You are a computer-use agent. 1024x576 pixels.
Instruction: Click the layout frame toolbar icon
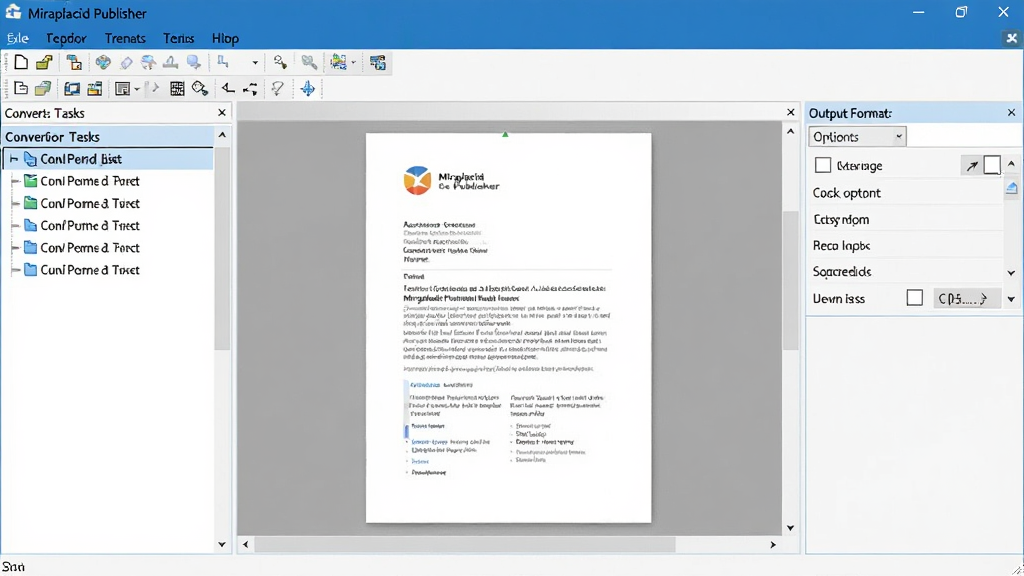[122, 88]
